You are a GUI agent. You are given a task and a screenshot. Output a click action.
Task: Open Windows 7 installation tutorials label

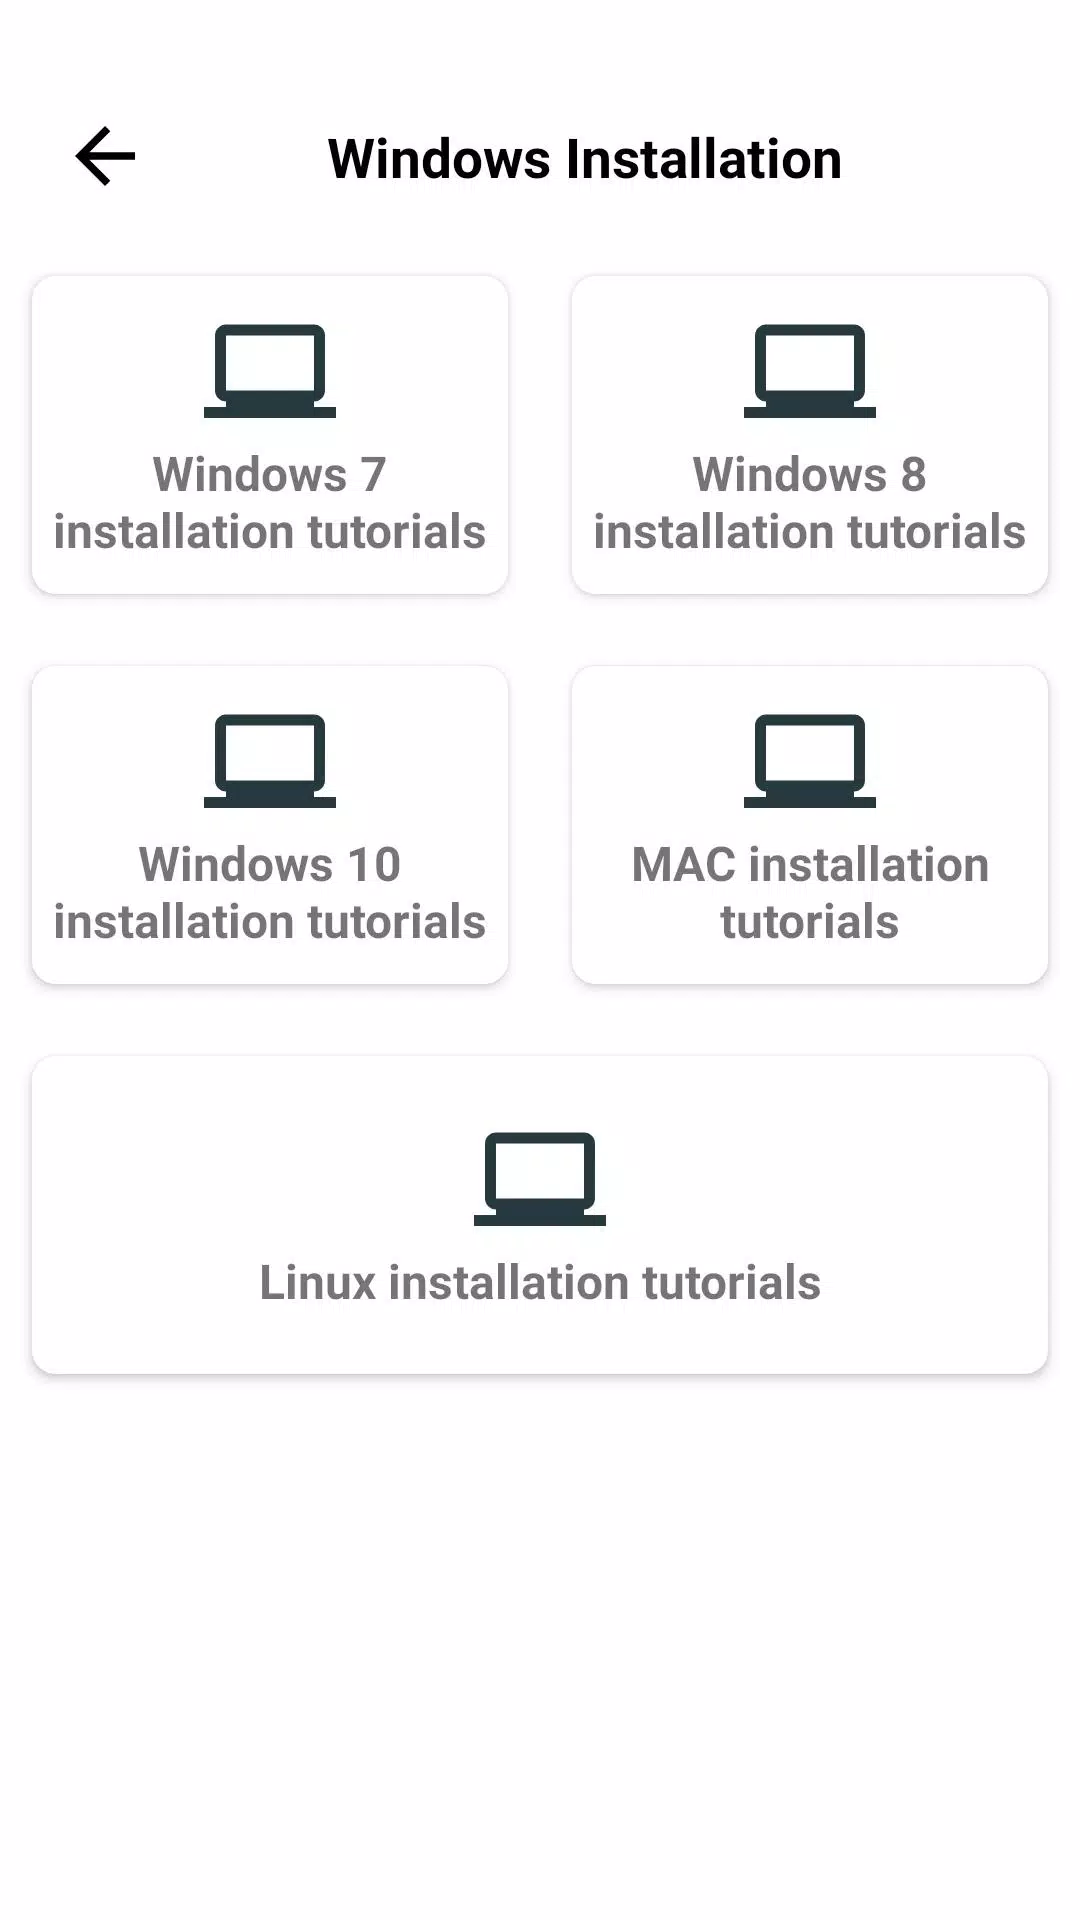pos(270,503)
